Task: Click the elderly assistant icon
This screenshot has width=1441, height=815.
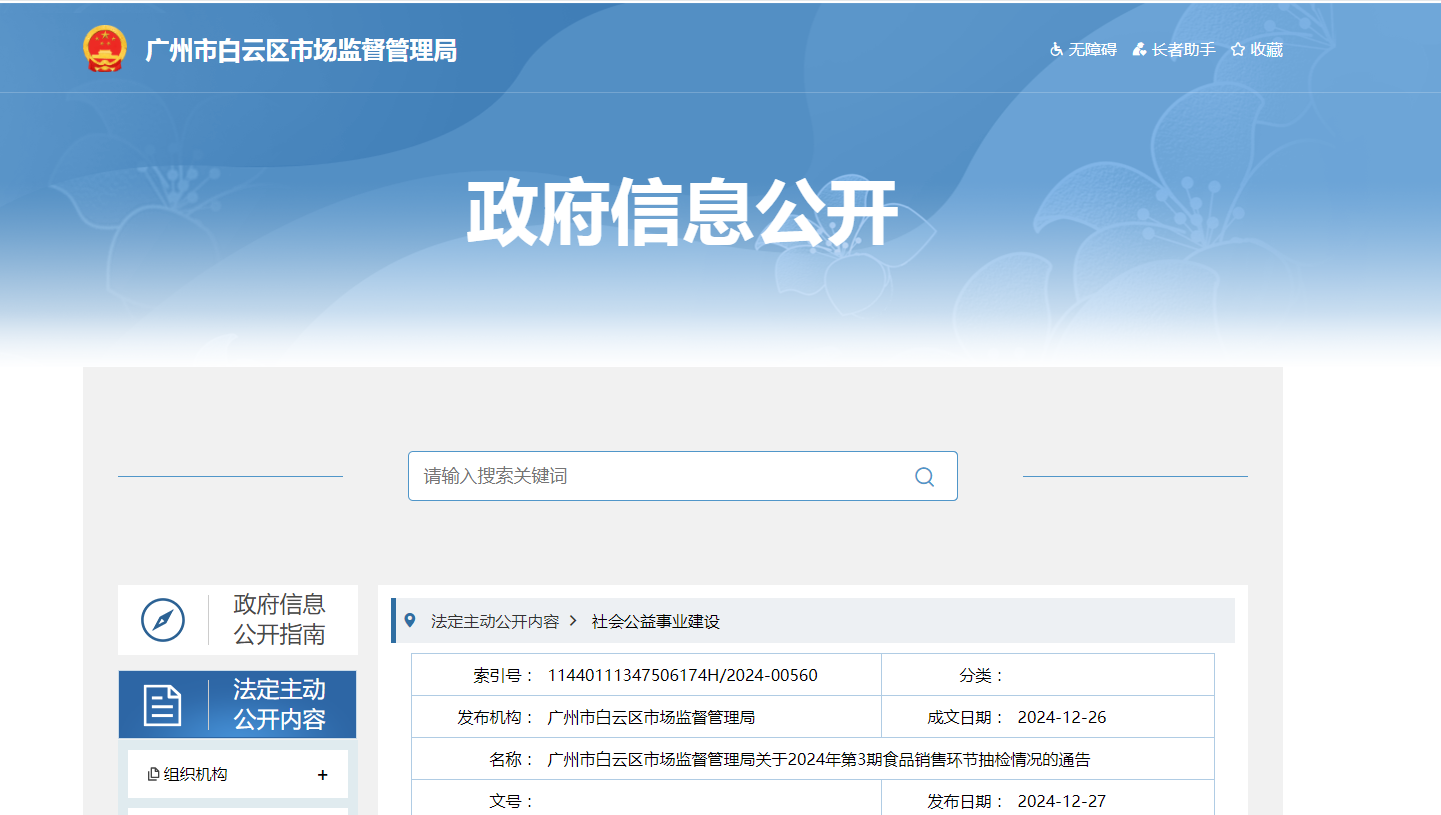Action: [1139, 49]
